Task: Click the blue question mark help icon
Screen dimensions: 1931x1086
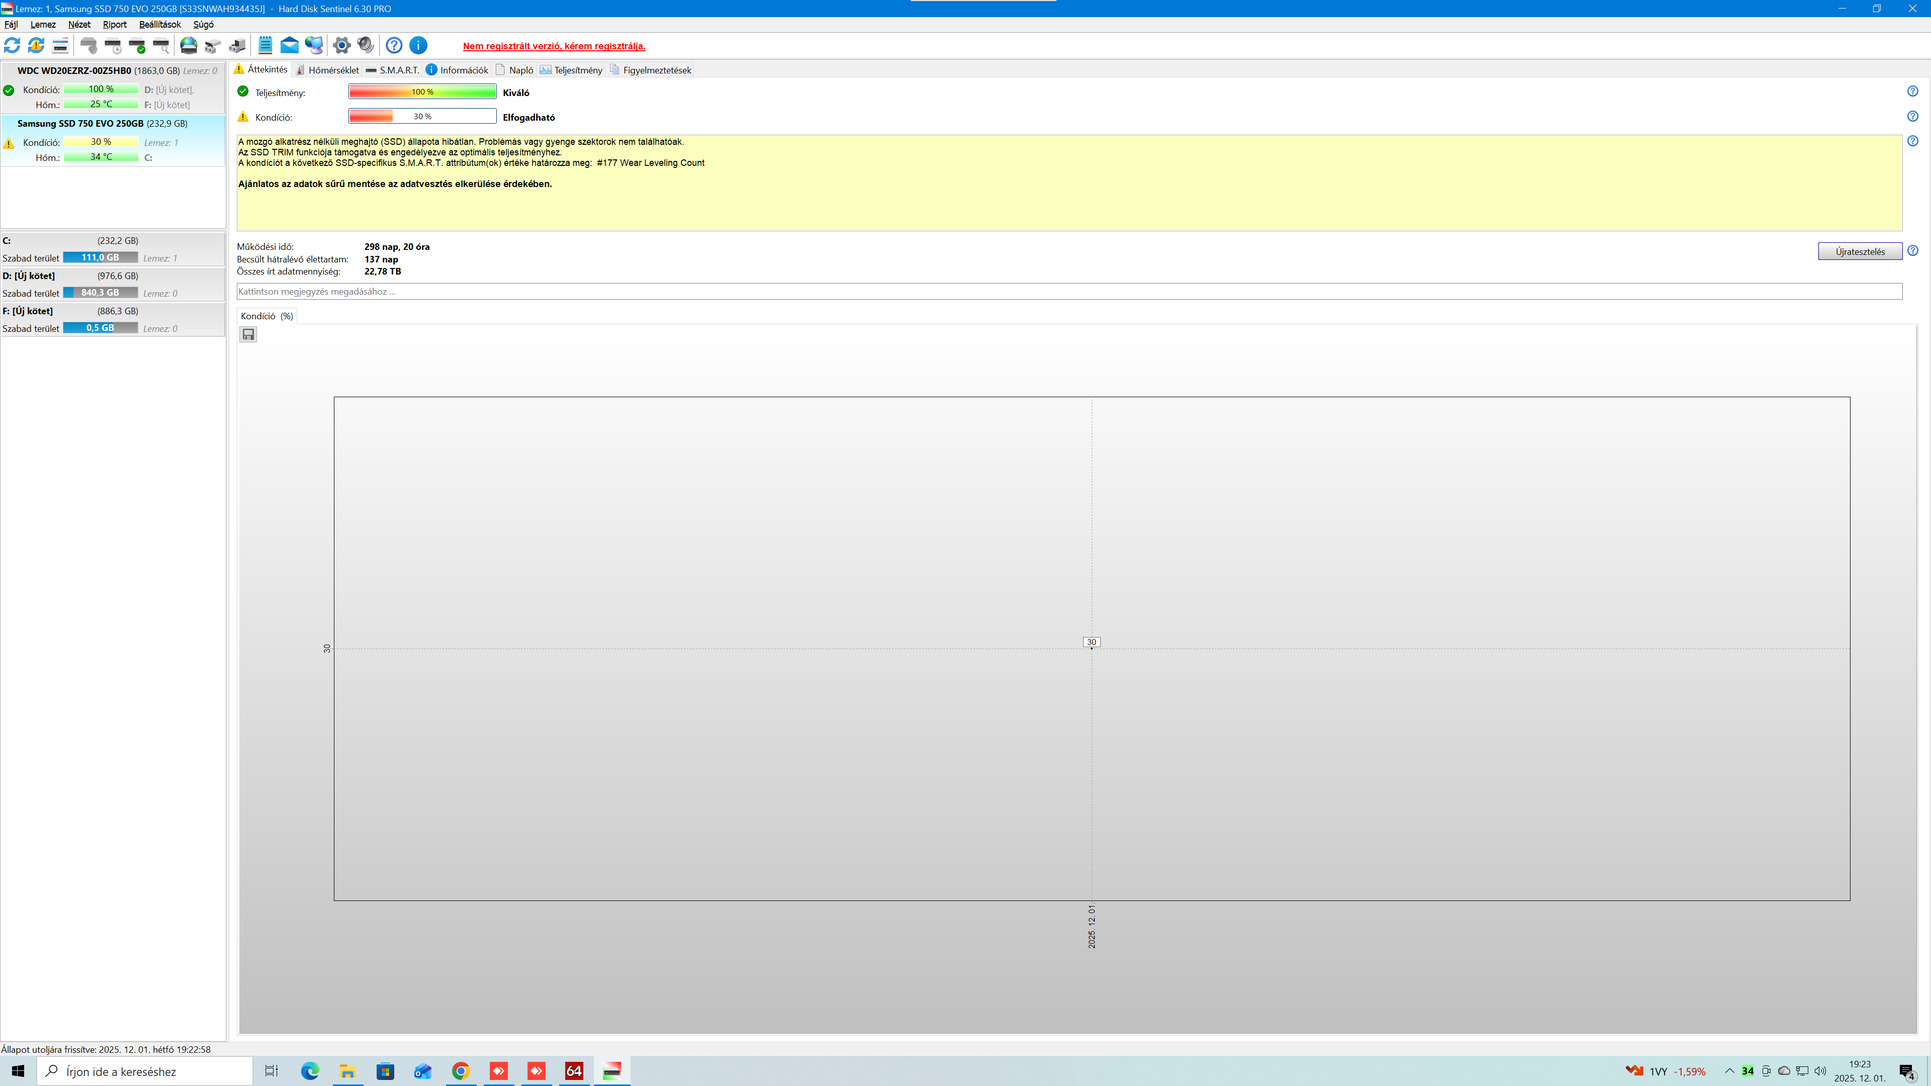Action: (394, 45)
